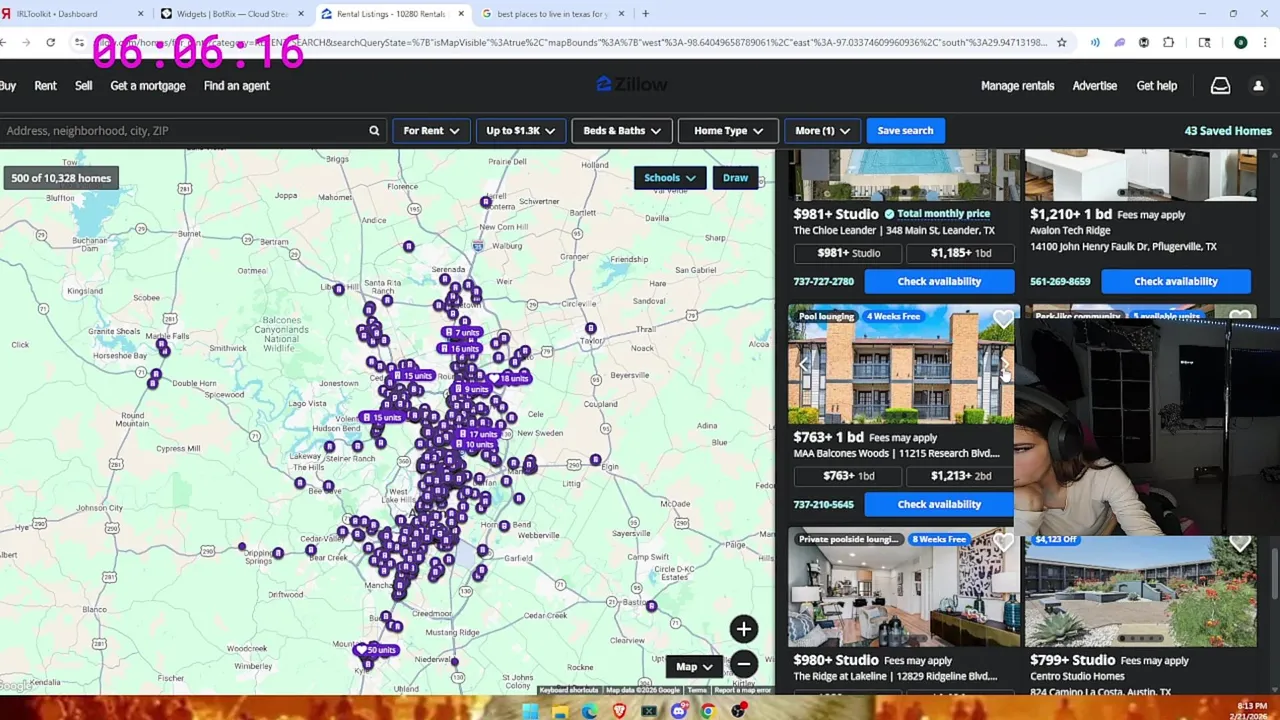Open the Home Type filter
This screenshot has width=1280, height=720.
pyautogui.click(x=728, y=131)
